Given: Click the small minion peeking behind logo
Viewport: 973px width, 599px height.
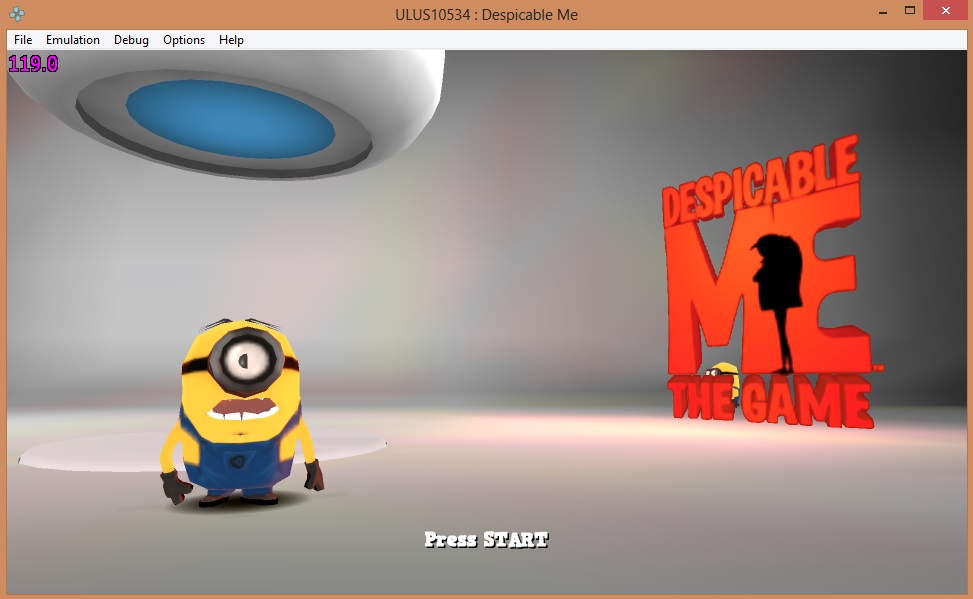Looking at the screenshot, I should tap(725, 380).
